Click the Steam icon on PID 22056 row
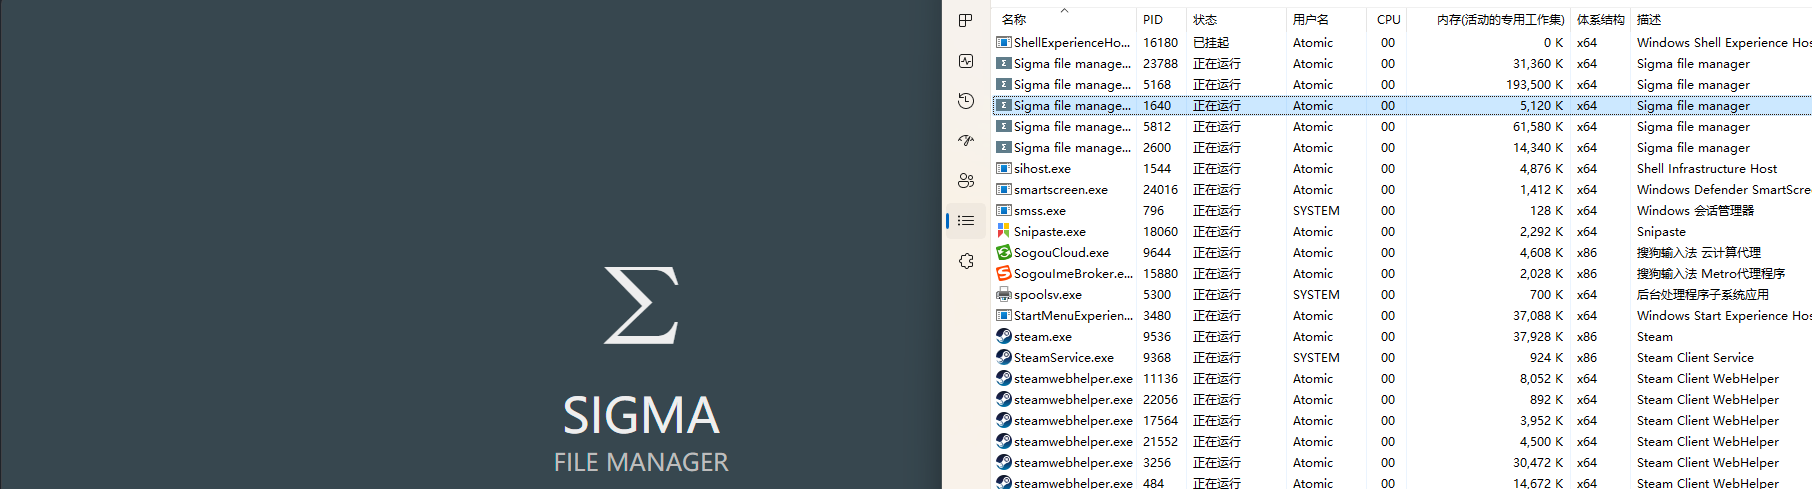This screenshot has height=489, width=1812. [1003, 399]
